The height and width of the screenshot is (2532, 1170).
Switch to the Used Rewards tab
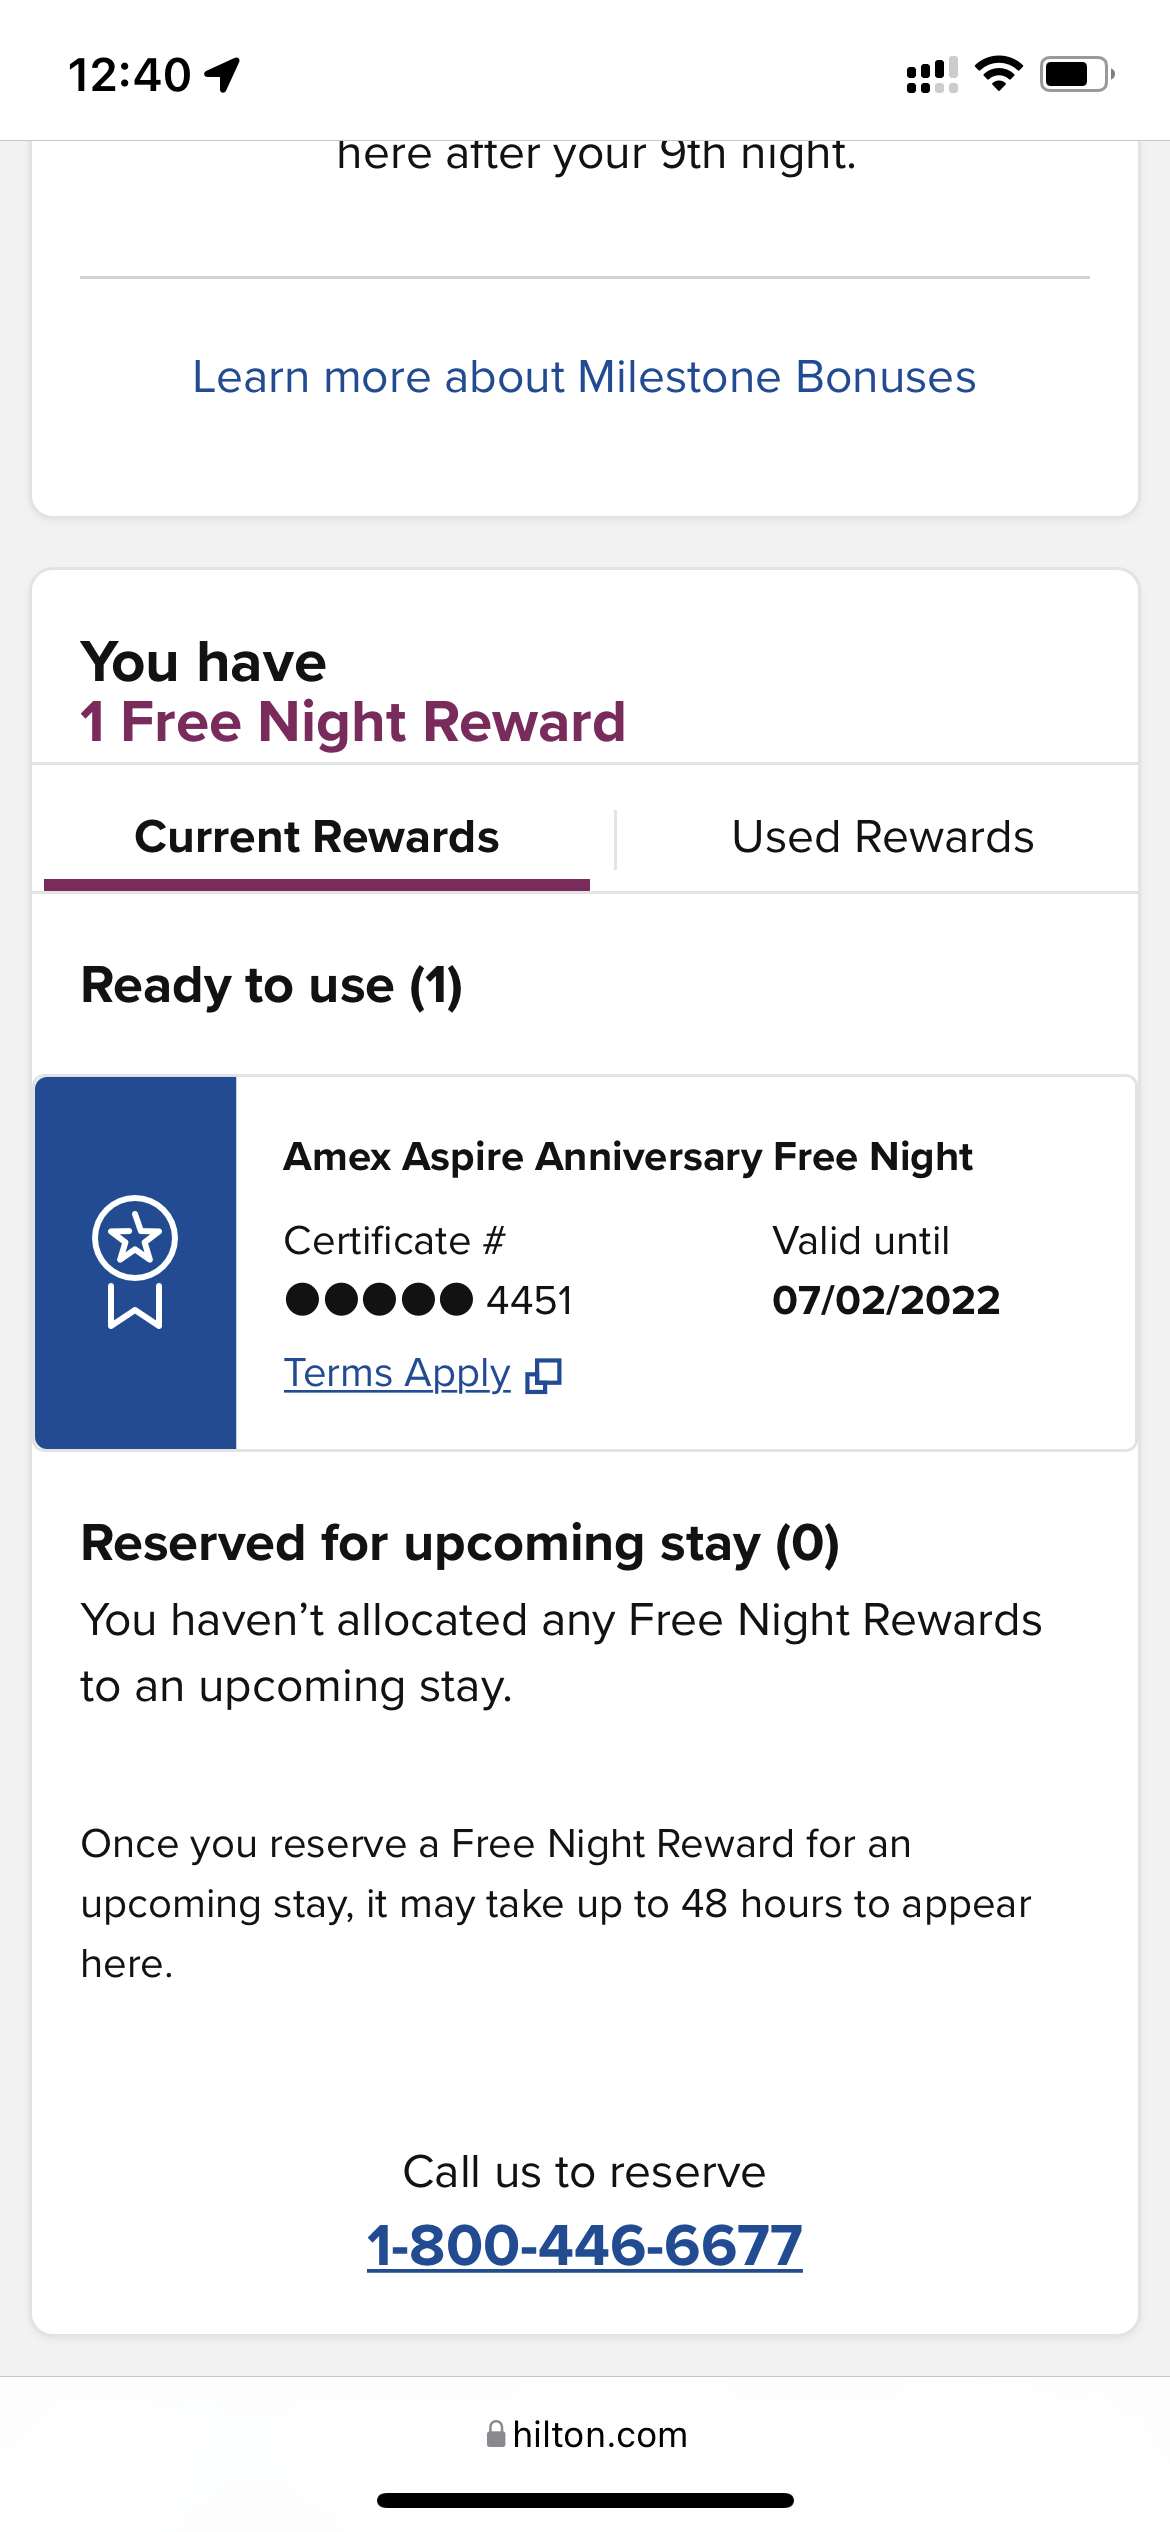click(x=882, y=837)
